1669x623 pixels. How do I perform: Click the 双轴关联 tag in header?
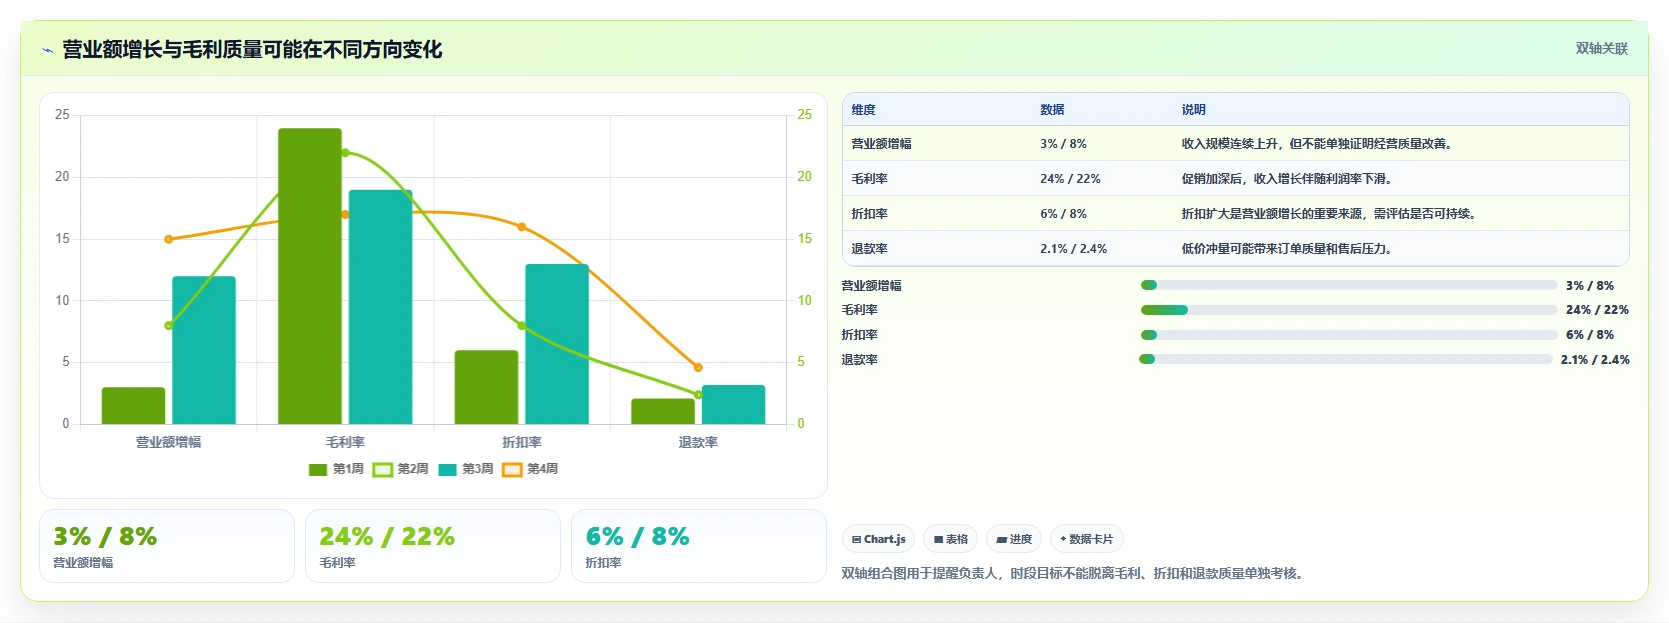[1601, 48]
